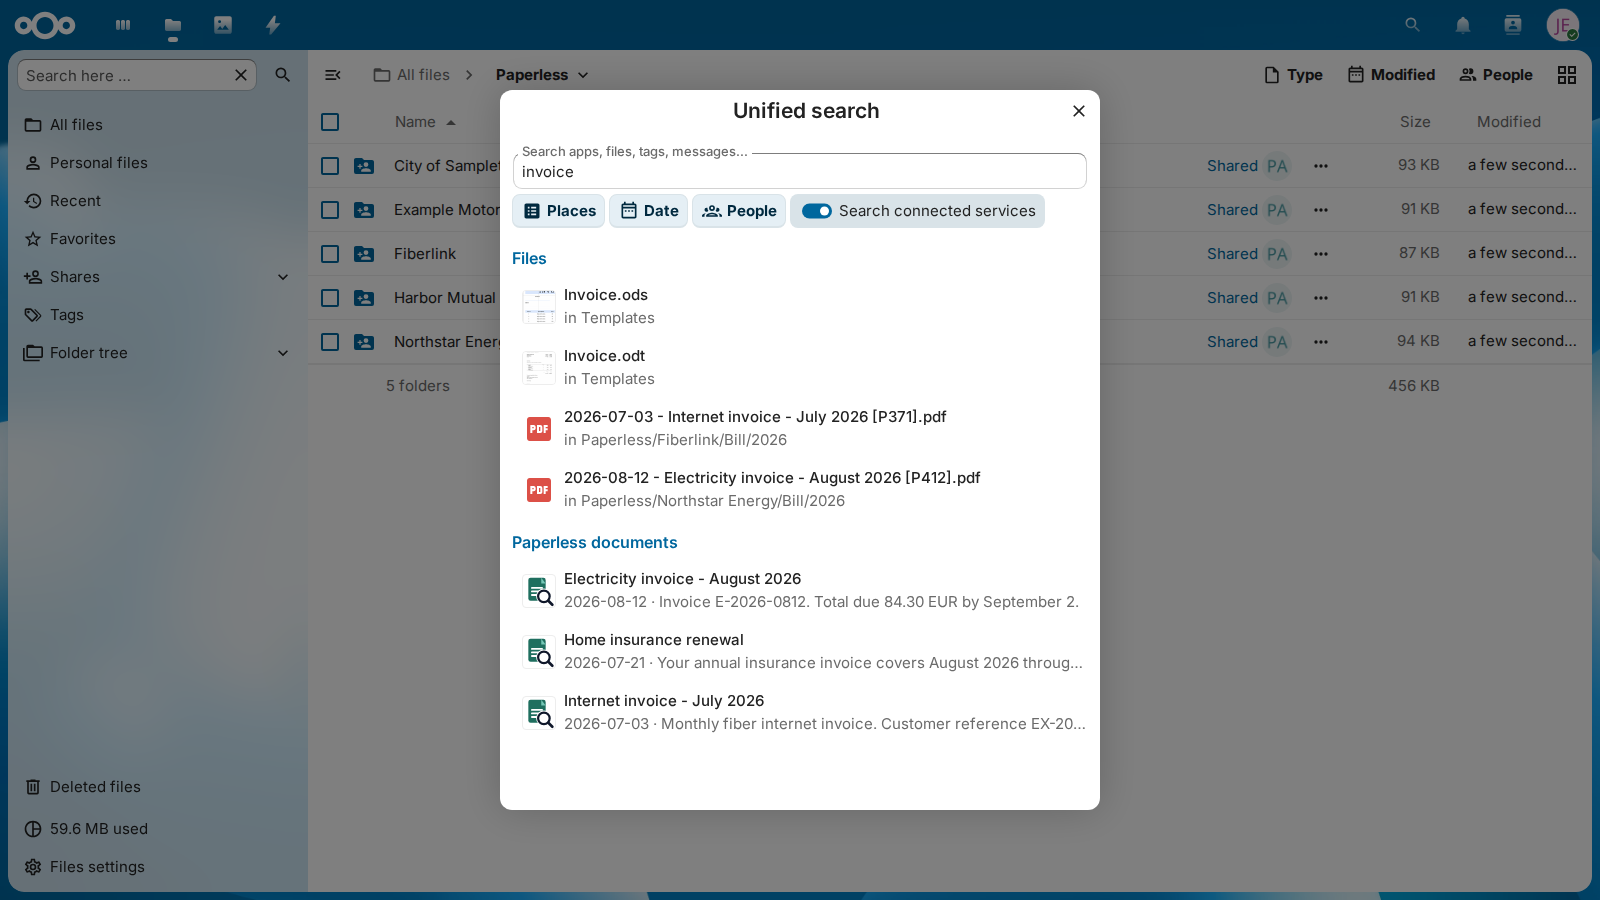Click the Shared label on Northstar Energy row
1600x900 pixels.
tap(1232, 342)
